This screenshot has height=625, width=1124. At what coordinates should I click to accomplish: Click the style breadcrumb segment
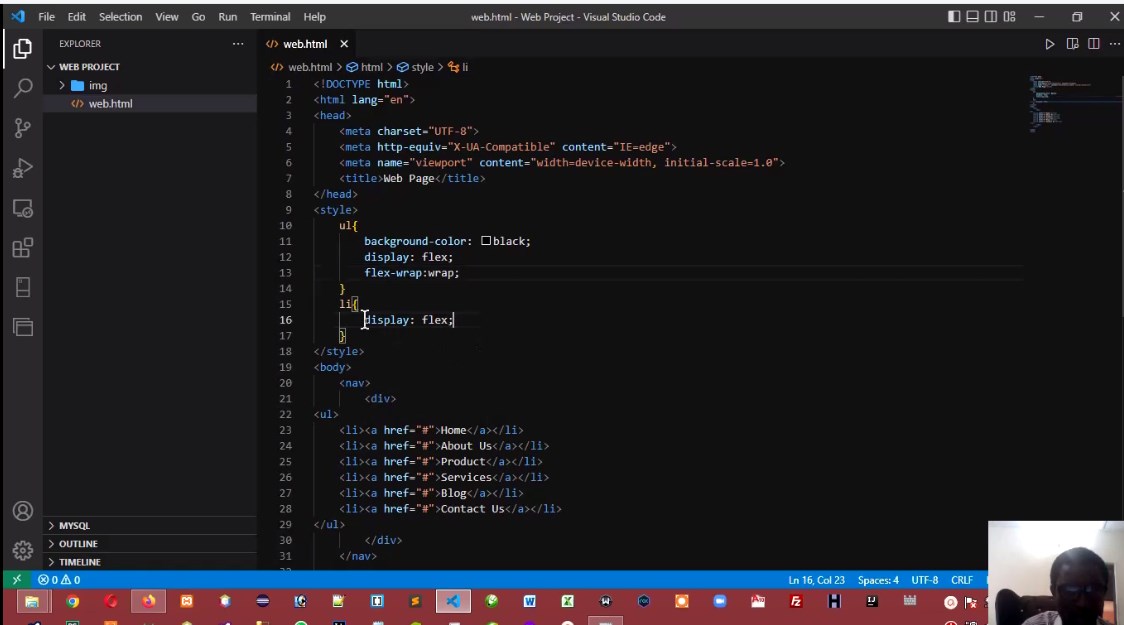416,67
